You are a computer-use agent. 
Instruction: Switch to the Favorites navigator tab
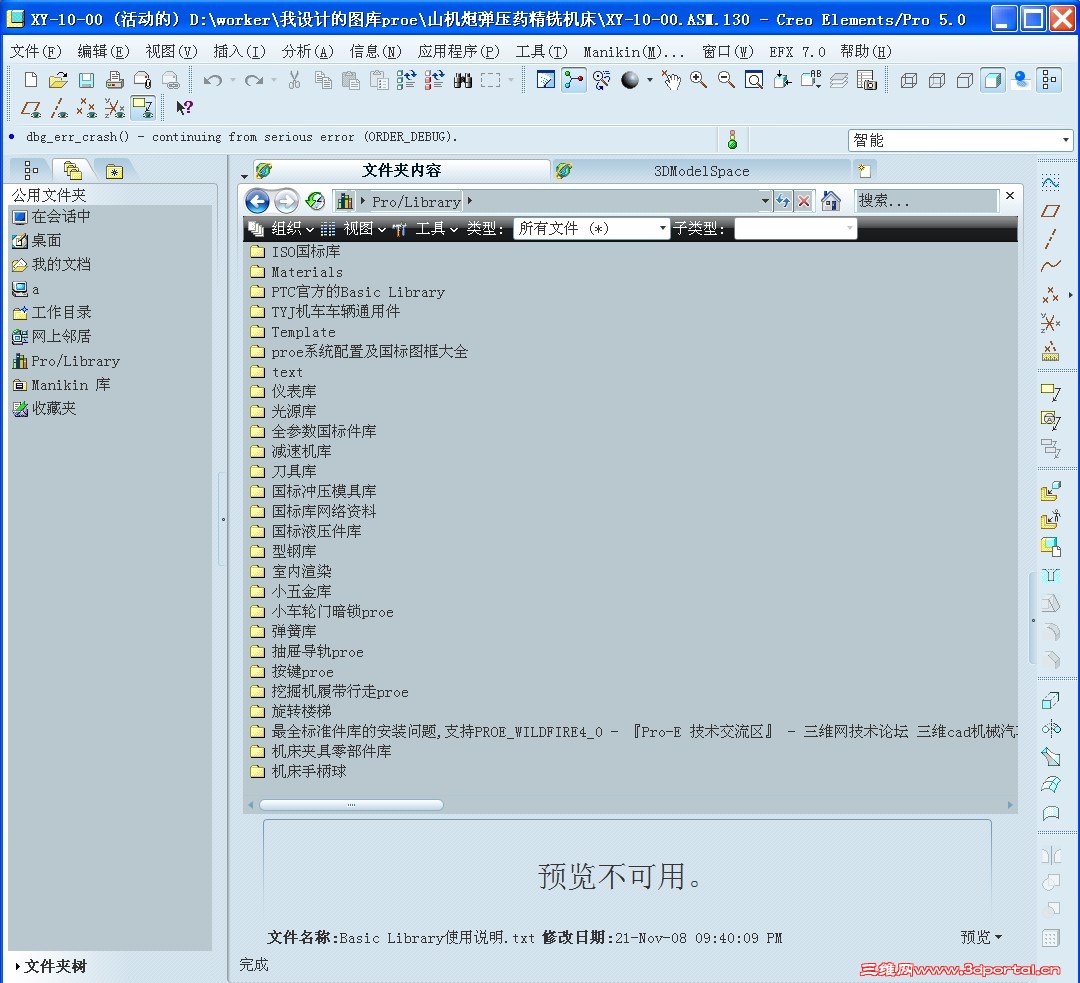pyautogui.click(x=114, y=170)
